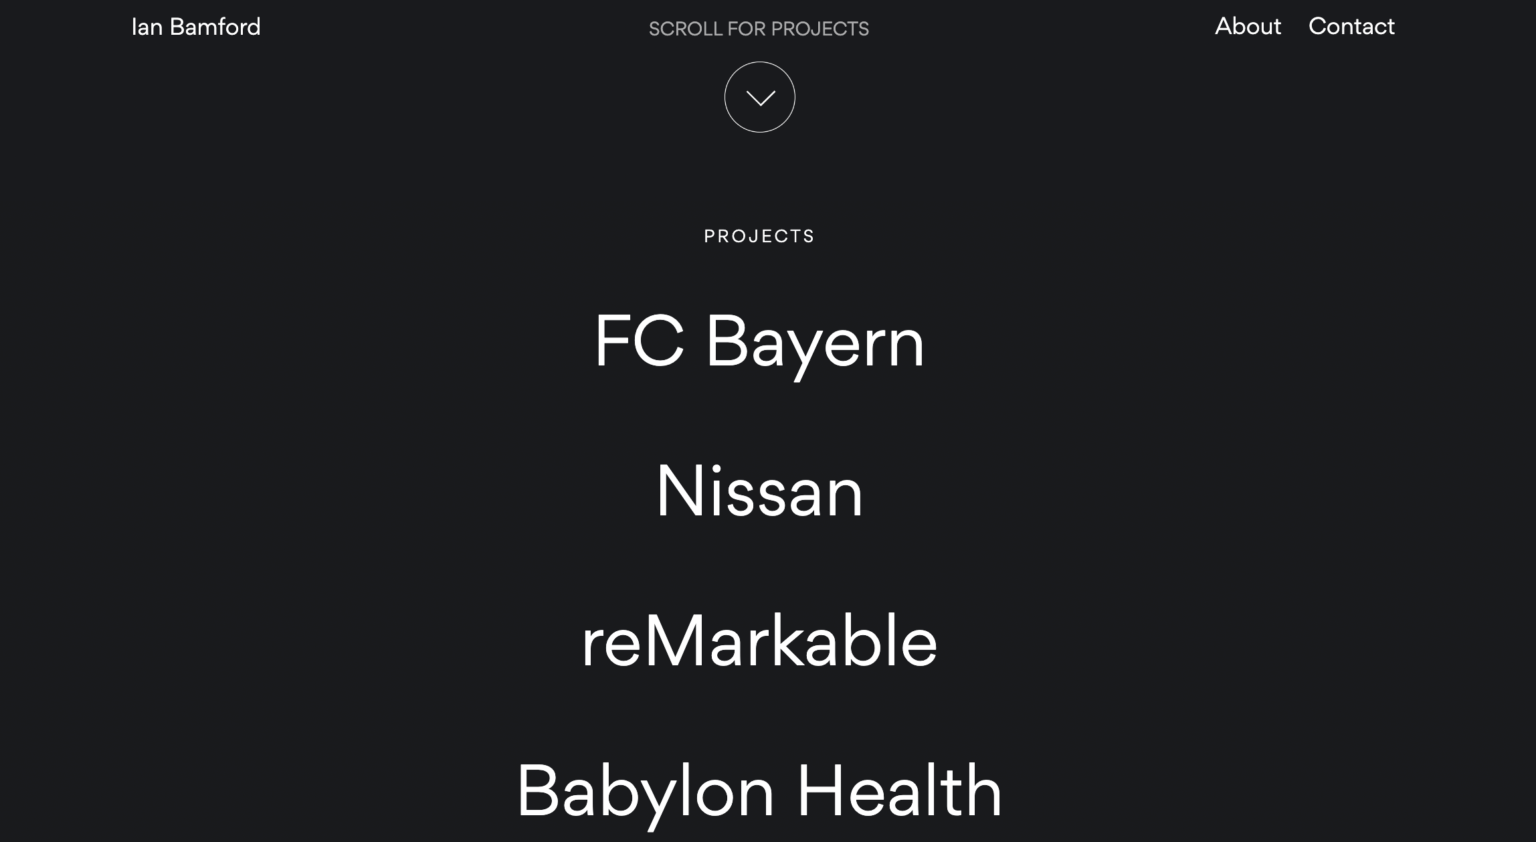Open the FC Bayern project
Viewport: 1536px width, 842px height.
tap(759, 342)
